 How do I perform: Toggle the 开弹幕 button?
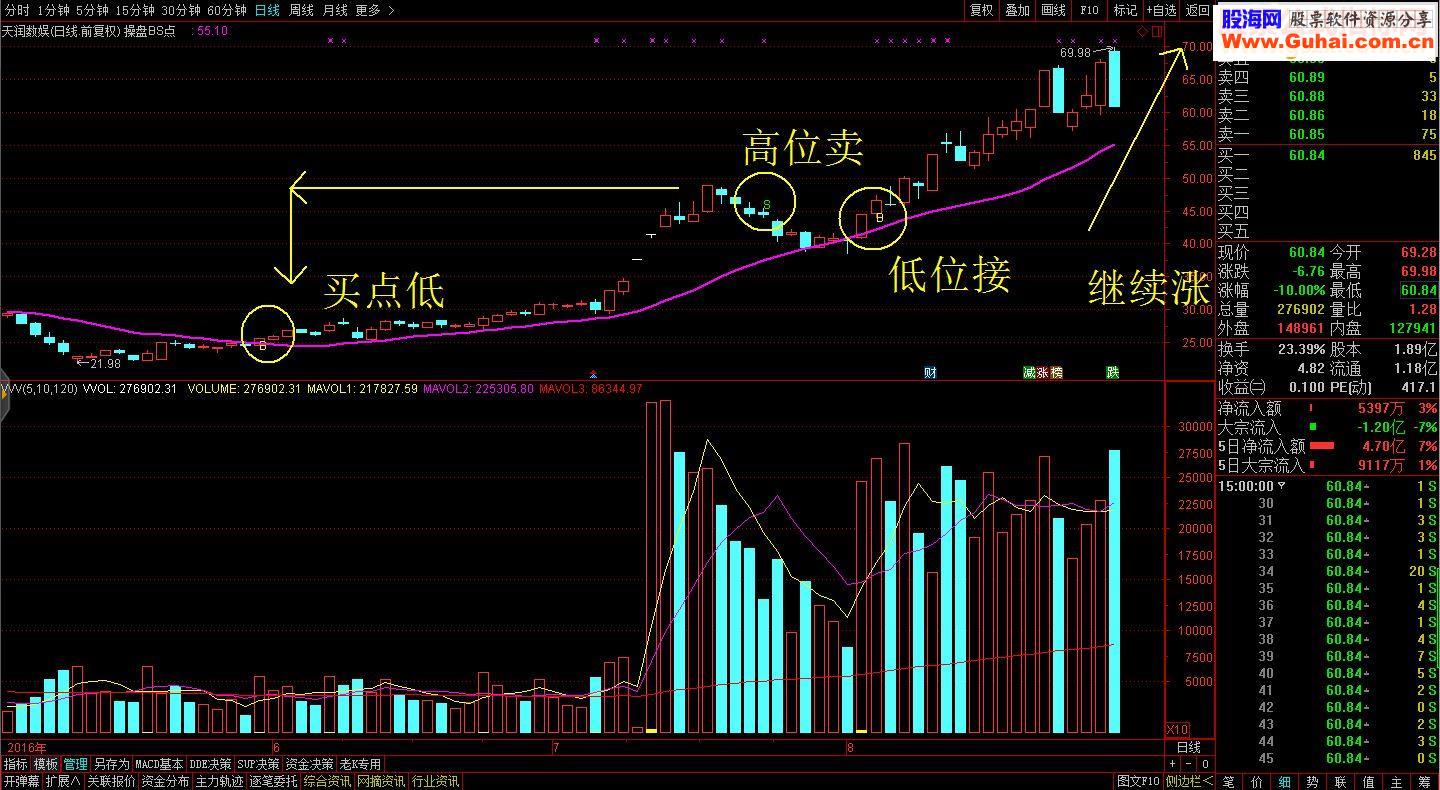pos(21,781)
